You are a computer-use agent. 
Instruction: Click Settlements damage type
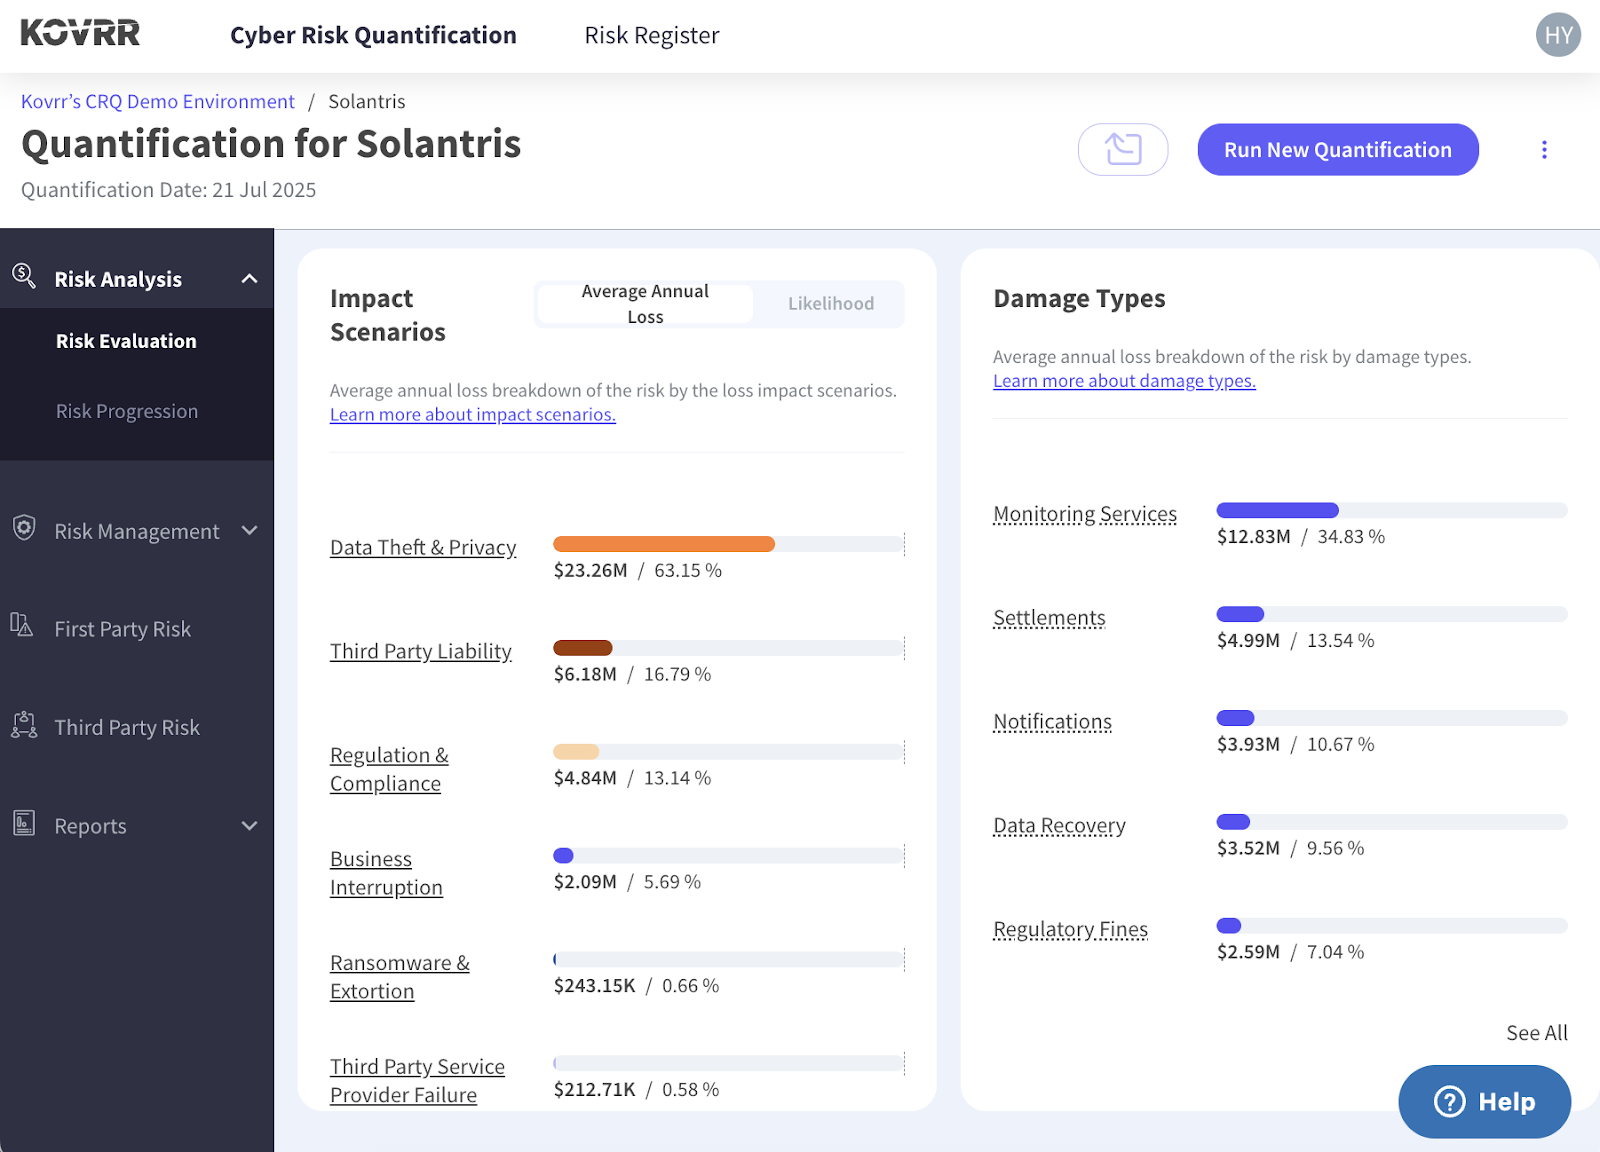pyautogui.click(x=1049, y=618)
